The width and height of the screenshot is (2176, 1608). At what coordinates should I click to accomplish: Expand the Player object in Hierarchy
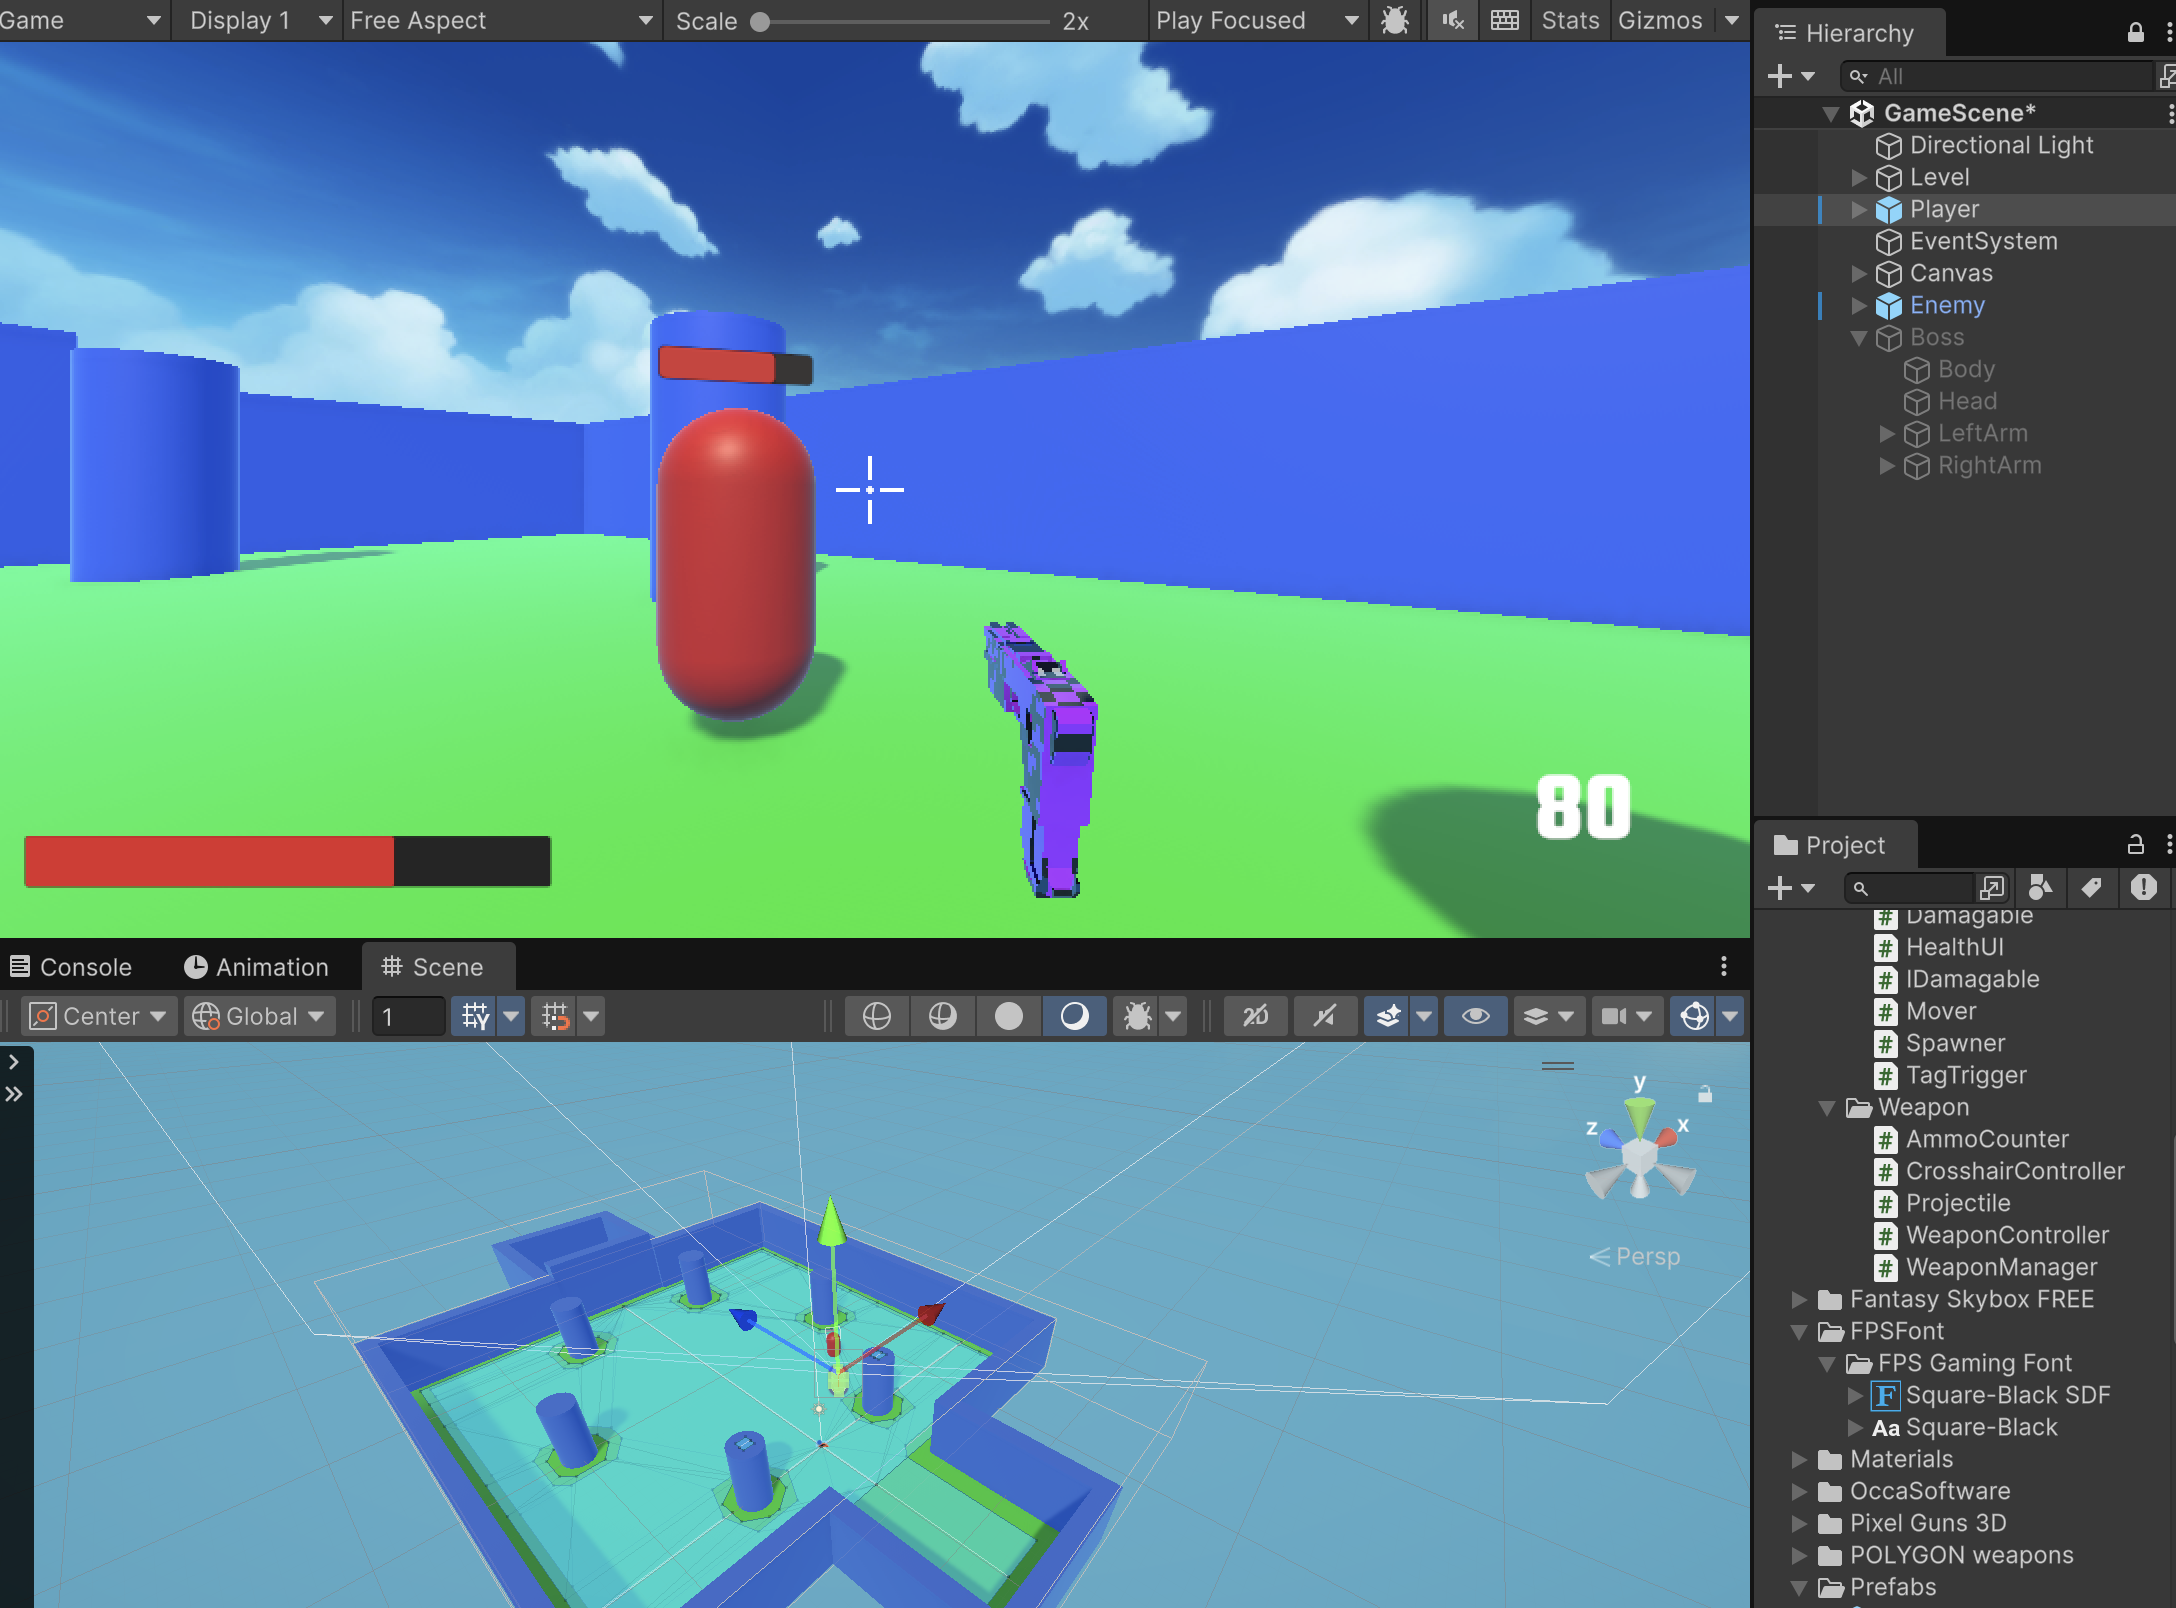click(x=1859, y=209)
